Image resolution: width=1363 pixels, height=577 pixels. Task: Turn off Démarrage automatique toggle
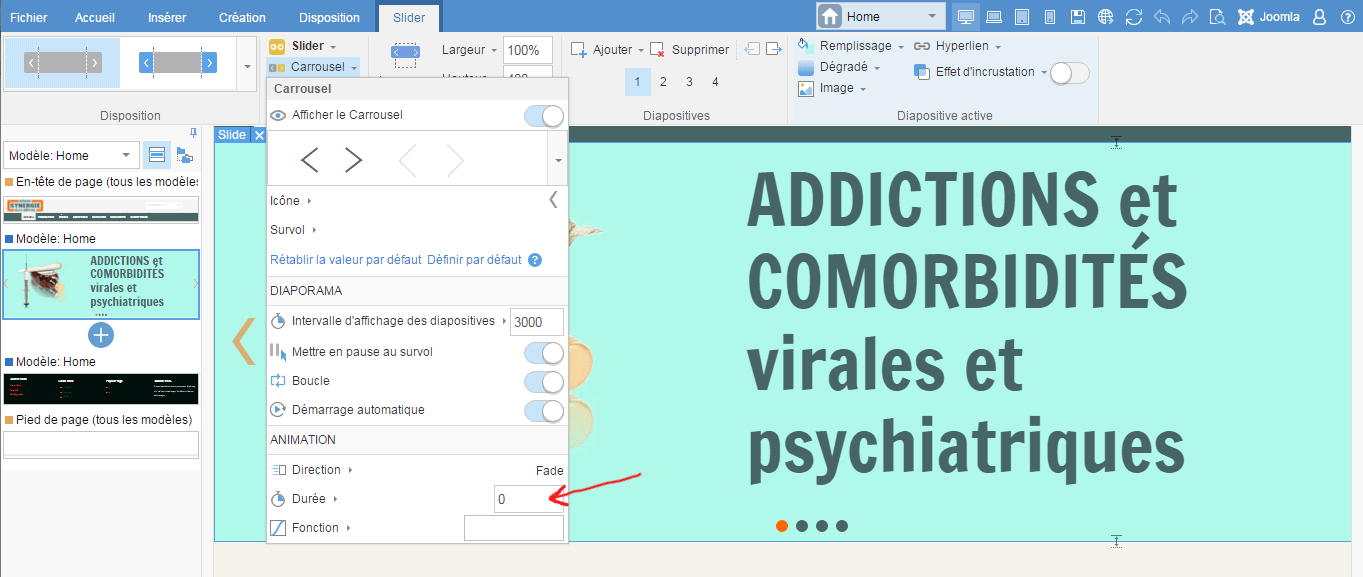tap(544, 410)
